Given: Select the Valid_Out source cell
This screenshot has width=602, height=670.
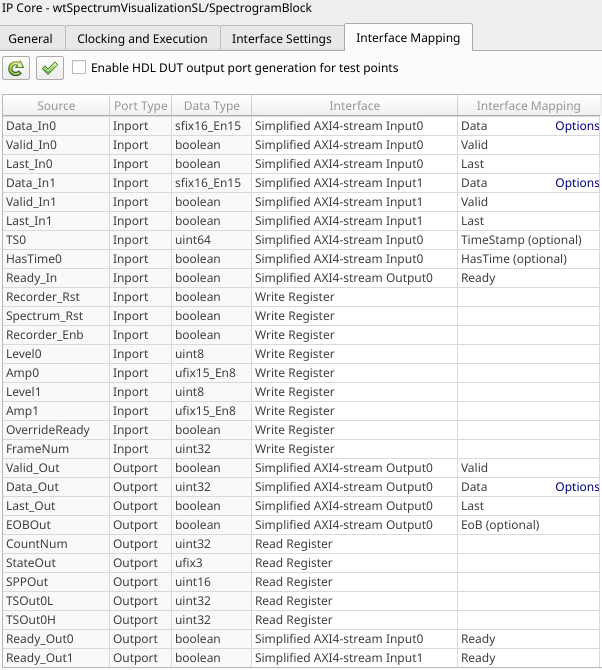Looking at the screenshot, I should click(x=56, y=467).
